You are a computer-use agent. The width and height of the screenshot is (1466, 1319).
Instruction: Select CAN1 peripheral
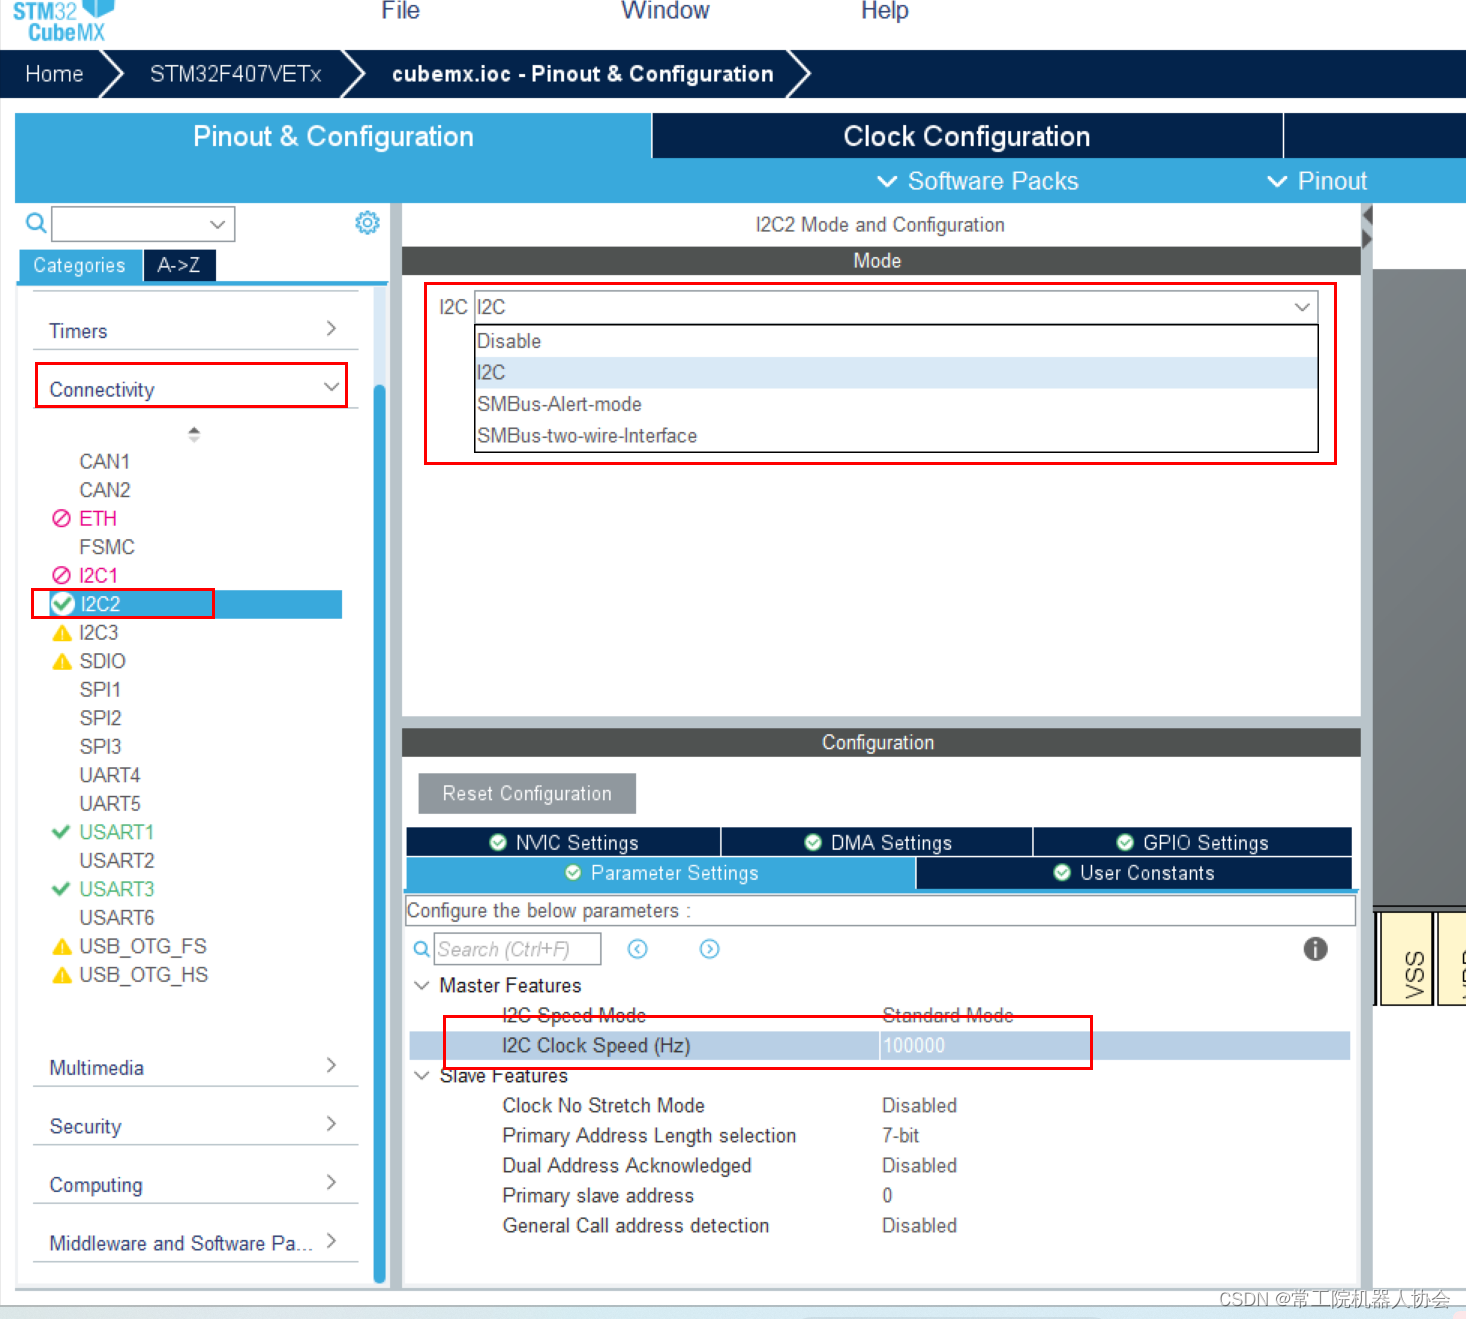click(x=105, y=461)
